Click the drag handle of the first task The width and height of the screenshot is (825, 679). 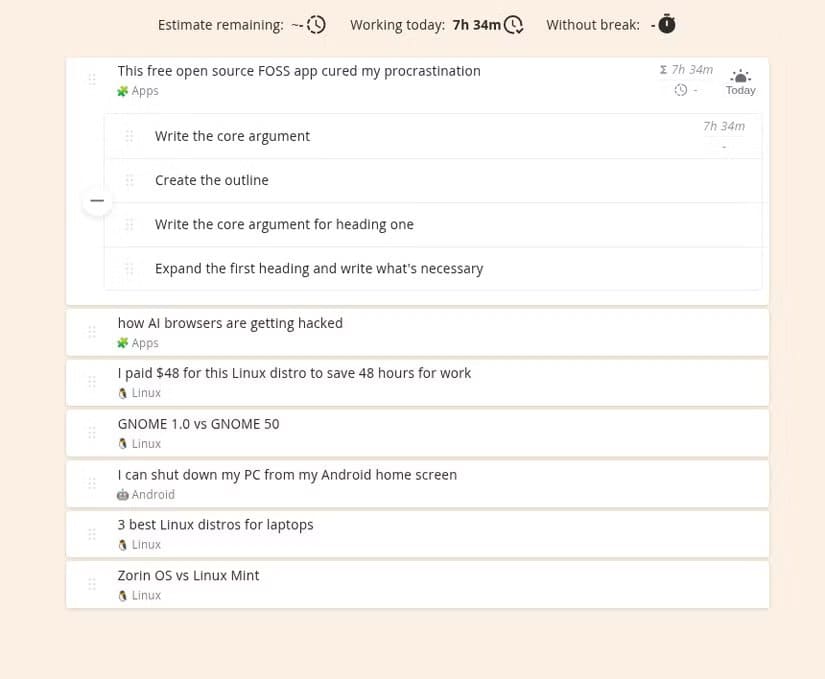click(x=91, y=79)
